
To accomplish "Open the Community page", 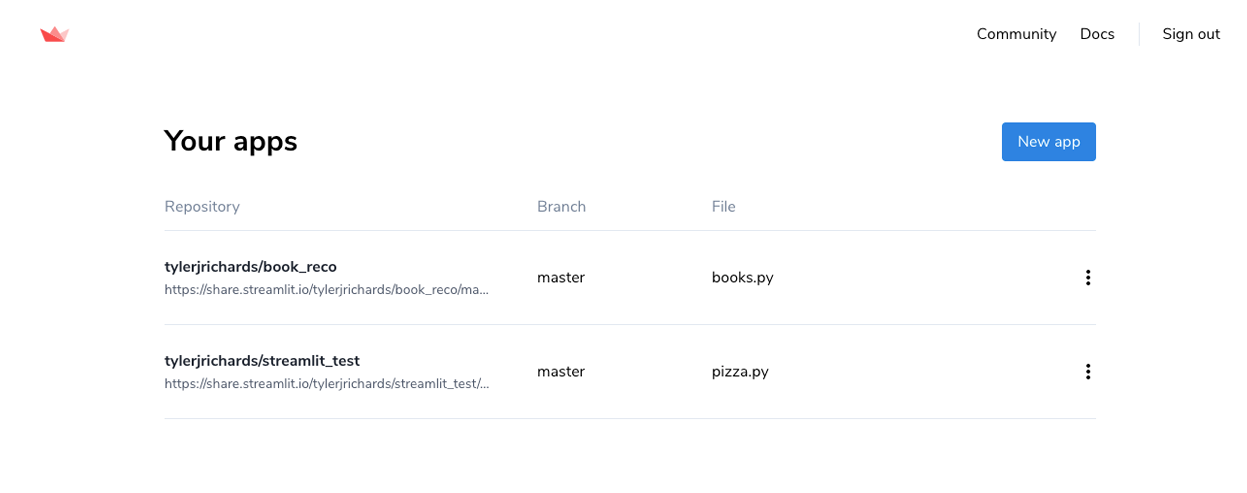I will [1016, 34].
